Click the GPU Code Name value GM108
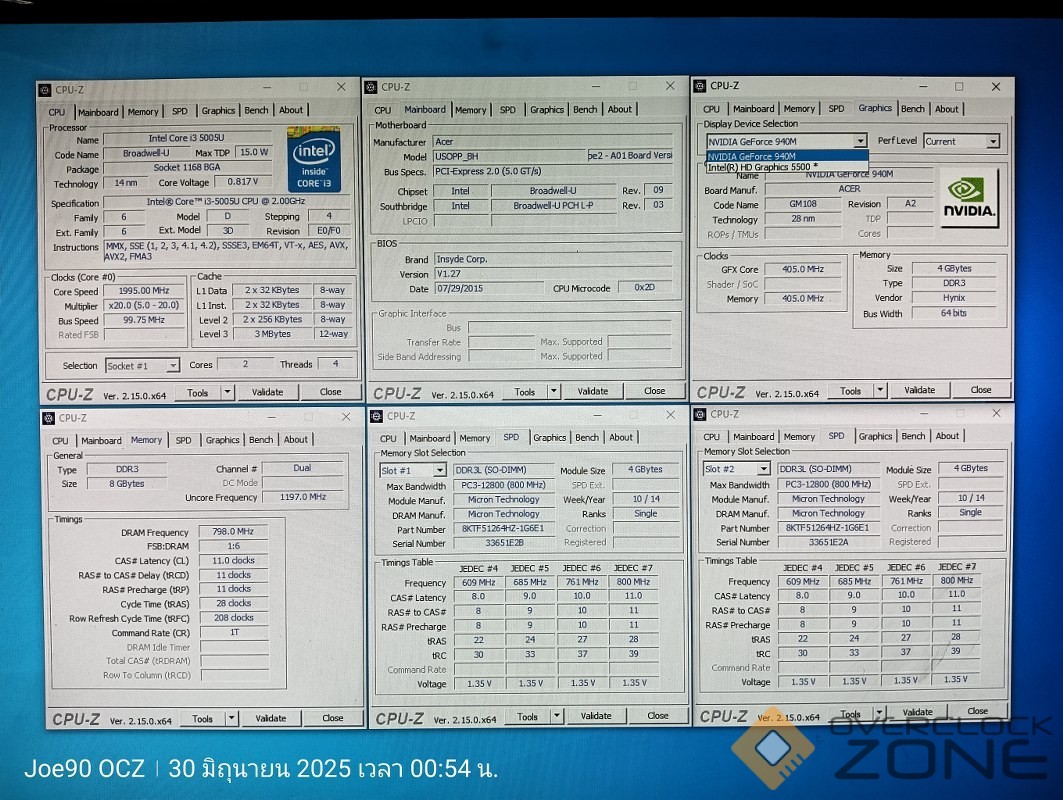 [x=803, y=203]
